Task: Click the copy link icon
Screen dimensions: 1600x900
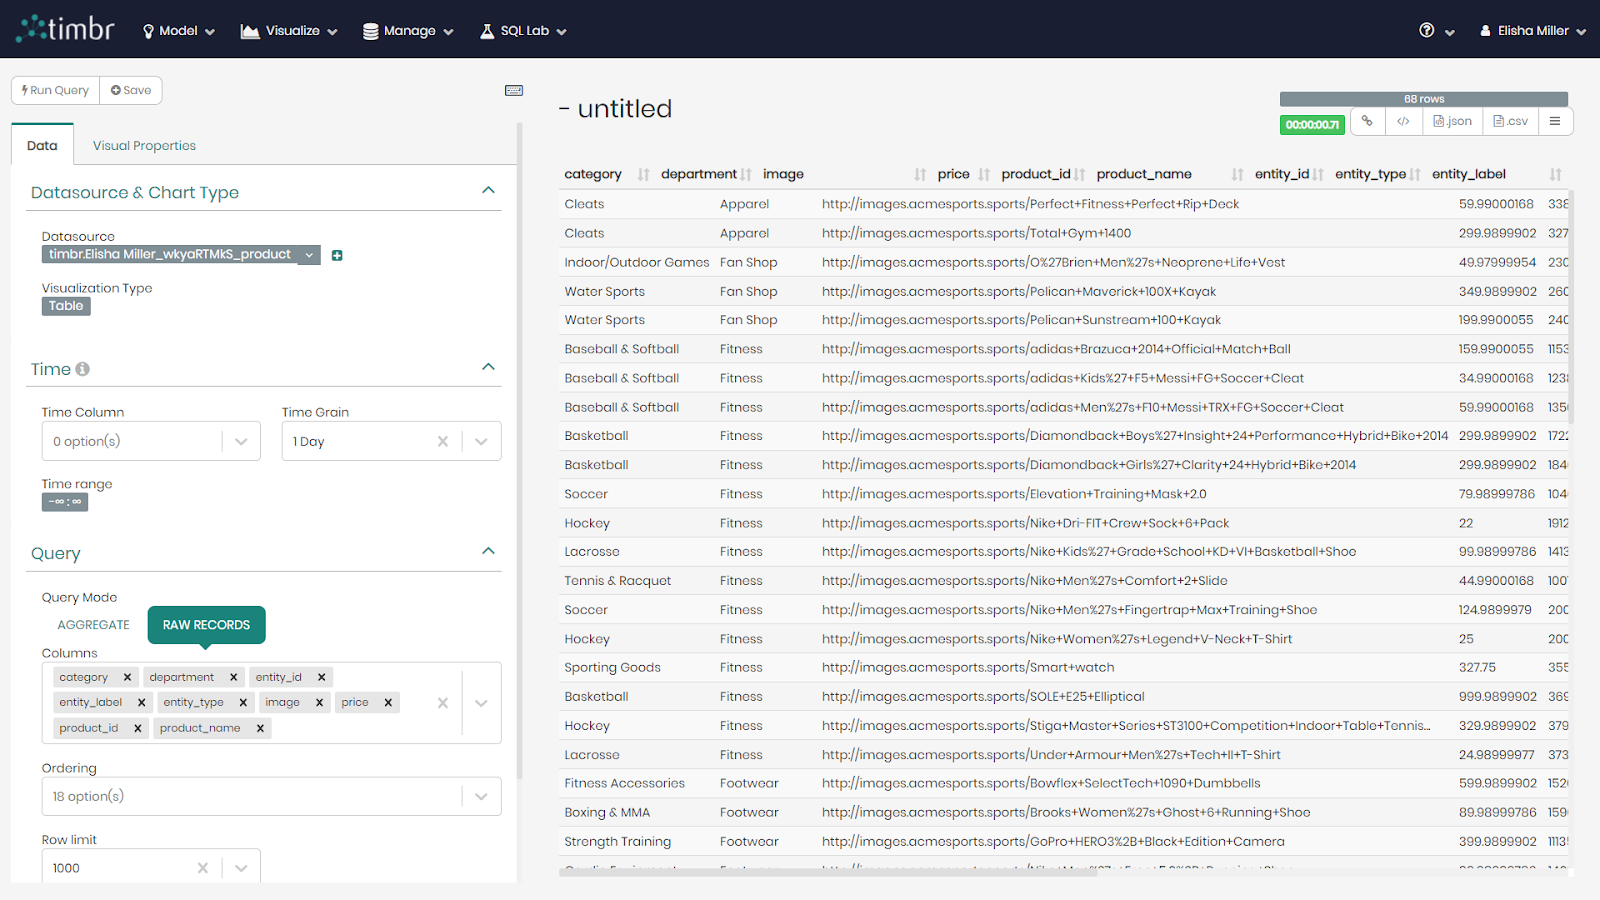Action: tap(1366, 121)
